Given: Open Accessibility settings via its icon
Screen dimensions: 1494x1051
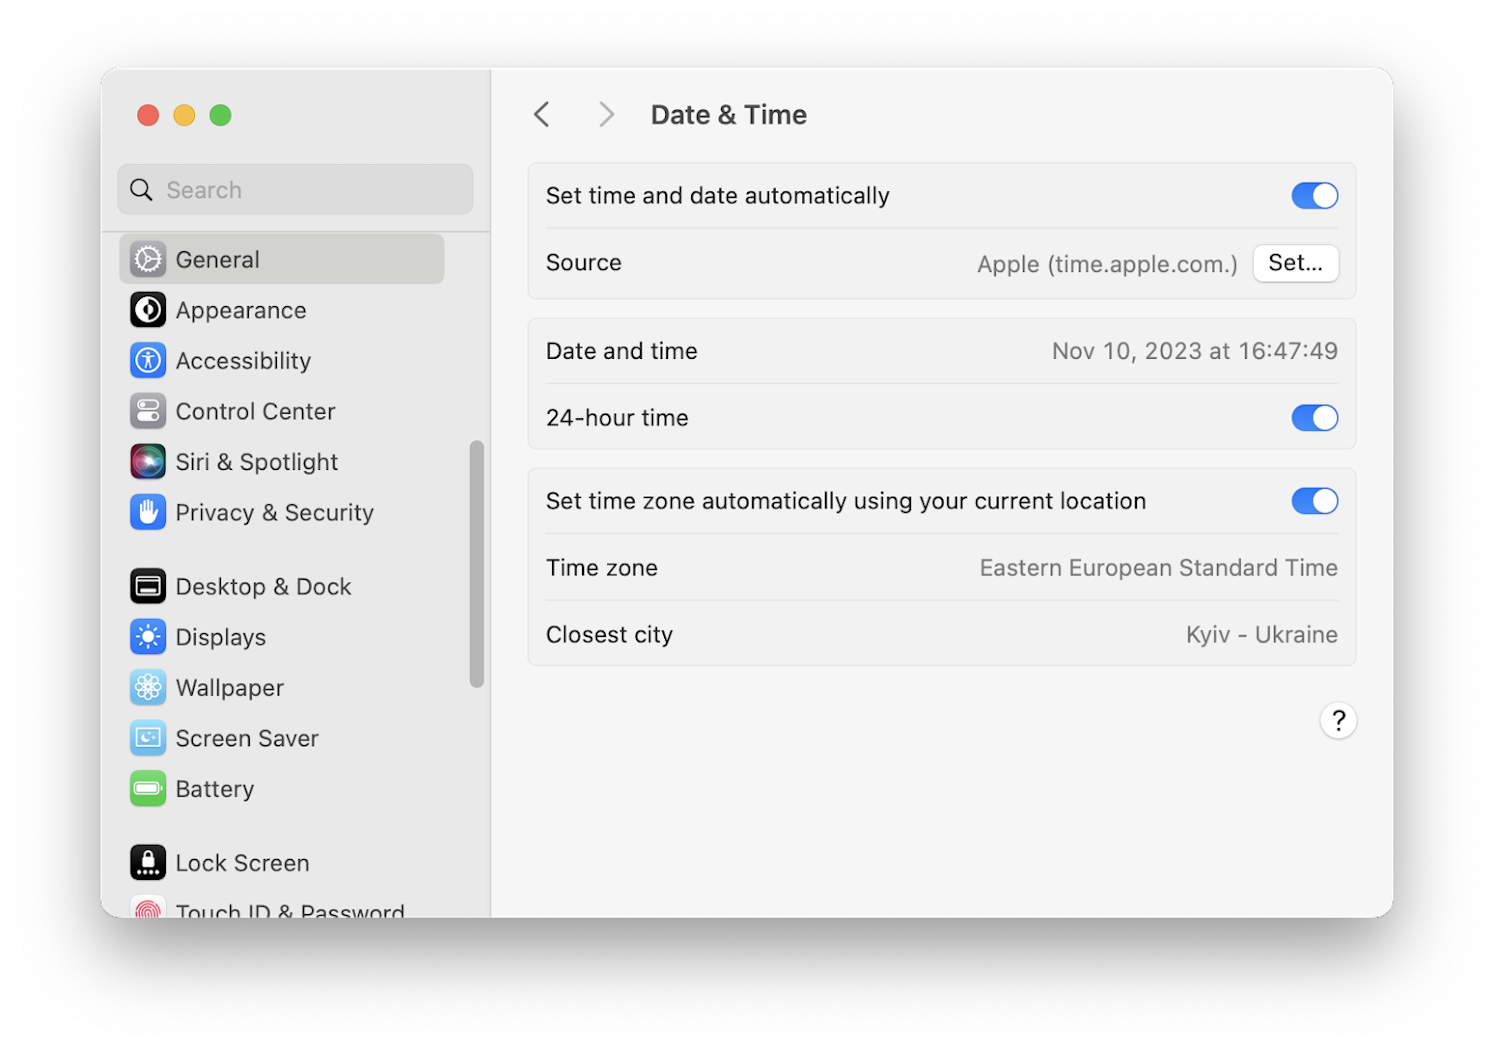Looking at the screenshot, I should [x=147, y=360].
